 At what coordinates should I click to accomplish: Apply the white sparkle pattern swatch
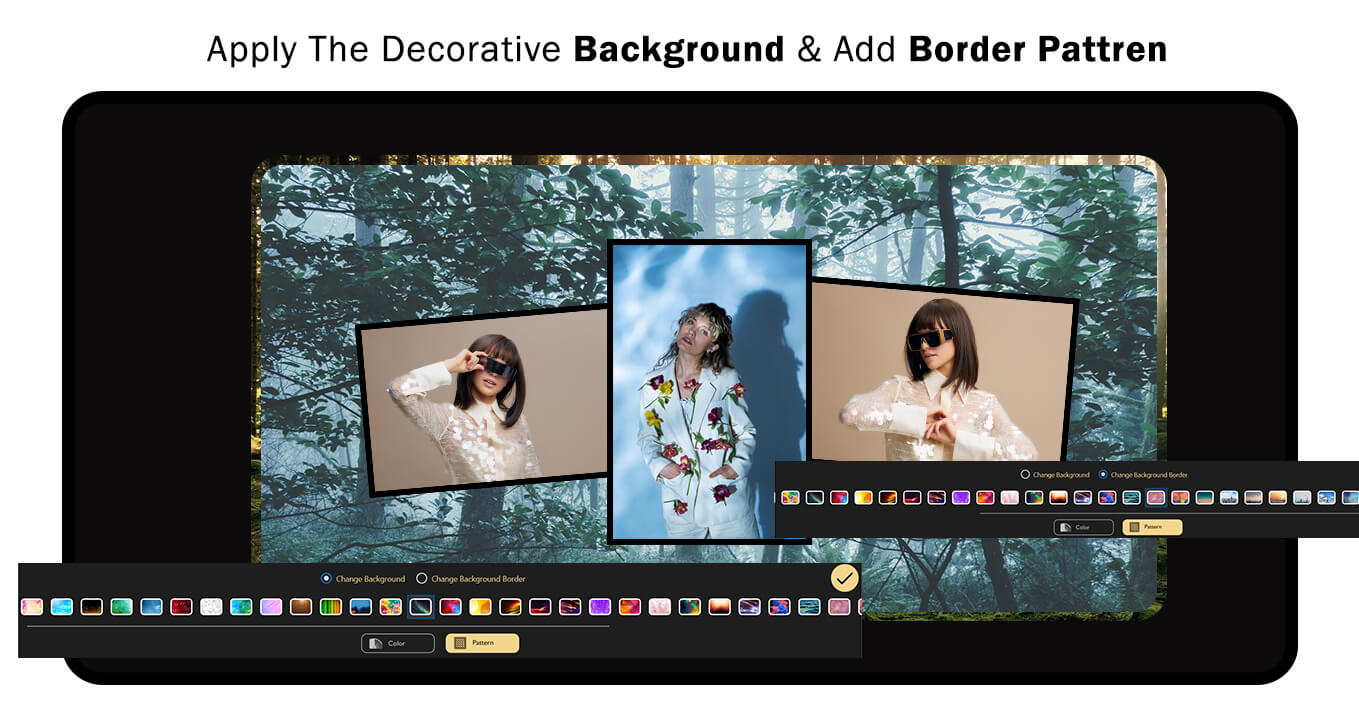211,607
